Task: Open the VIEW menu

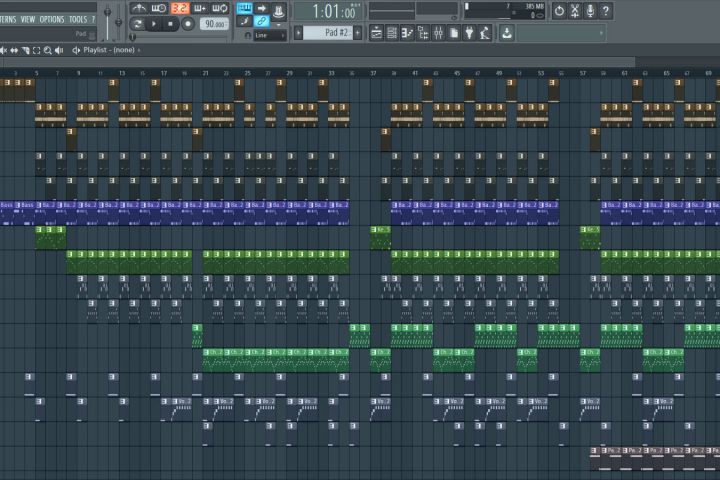Action: point(28,19)
